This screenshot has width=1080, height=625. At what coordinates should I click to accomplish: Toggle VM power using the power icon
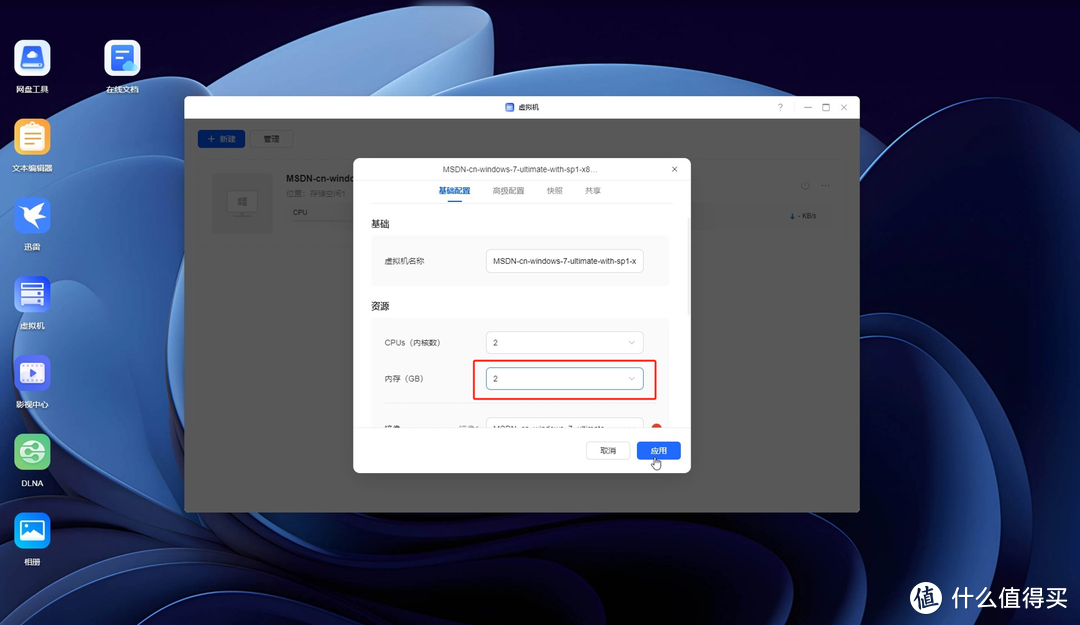coord(804,186)
